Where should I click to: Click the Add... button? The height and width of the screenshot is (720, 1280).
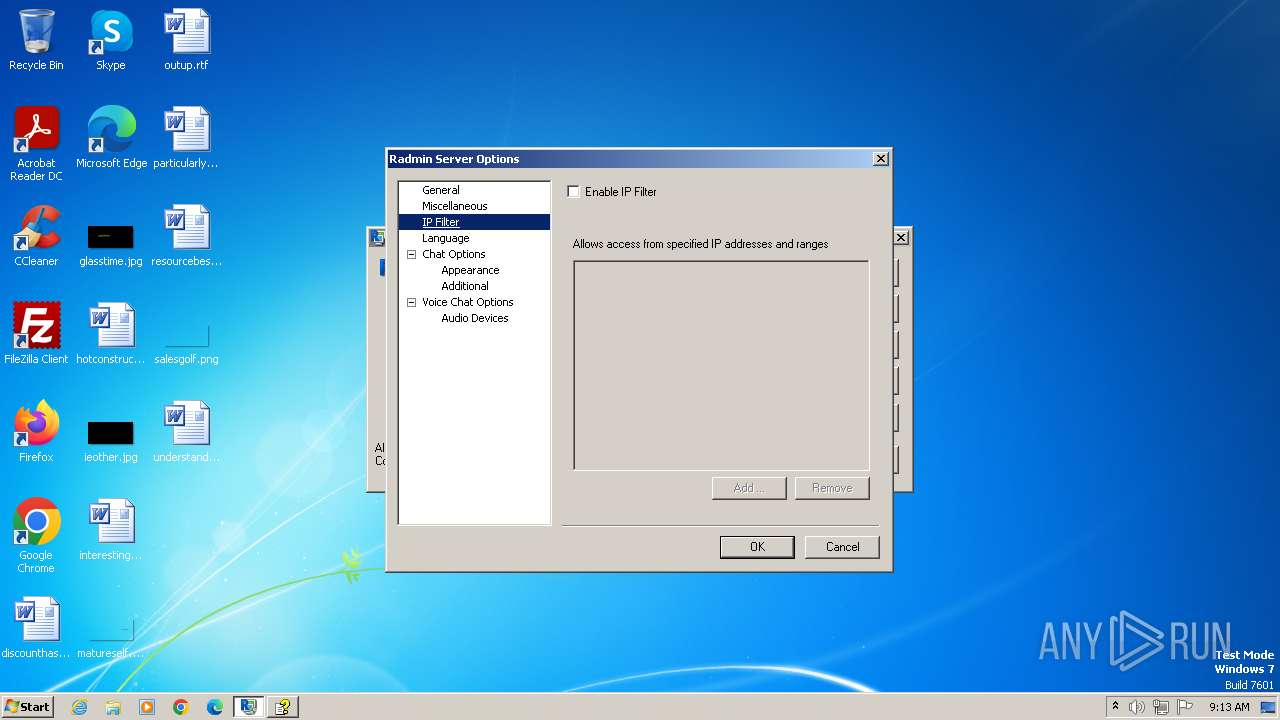(x=749, y=488)
